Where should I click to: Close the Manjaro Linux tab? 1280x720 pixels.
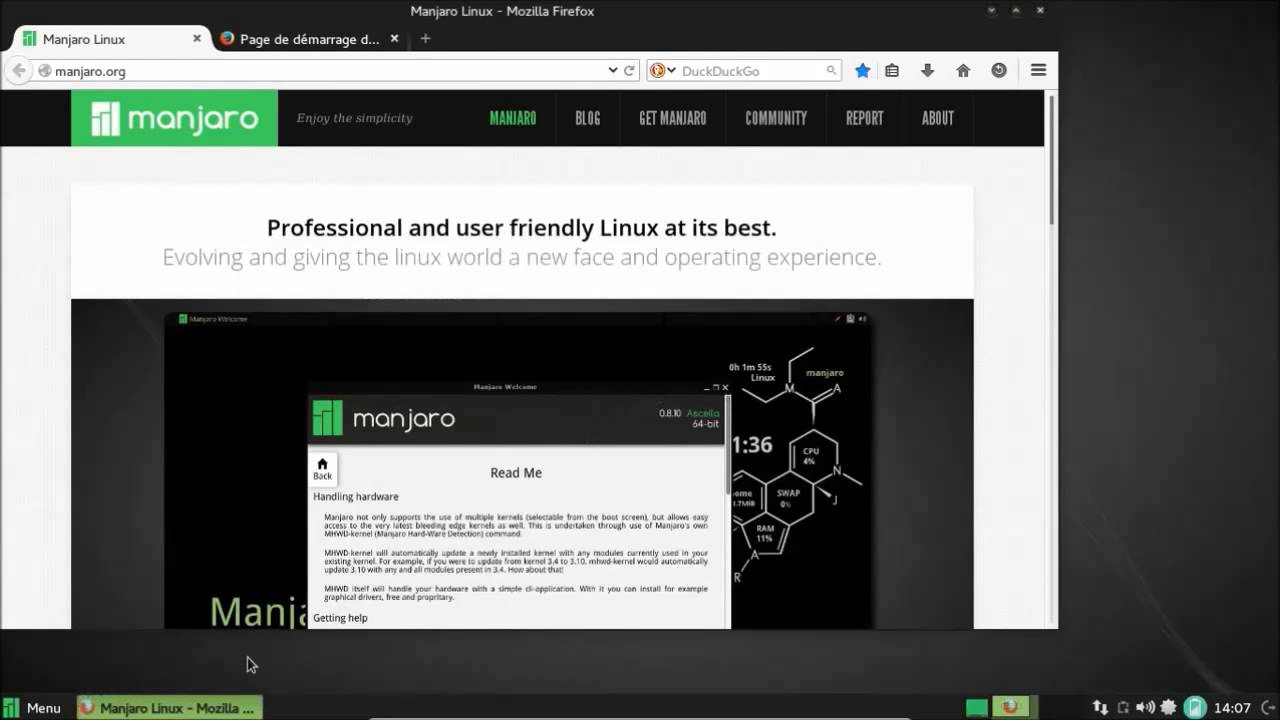coord(197,39)
